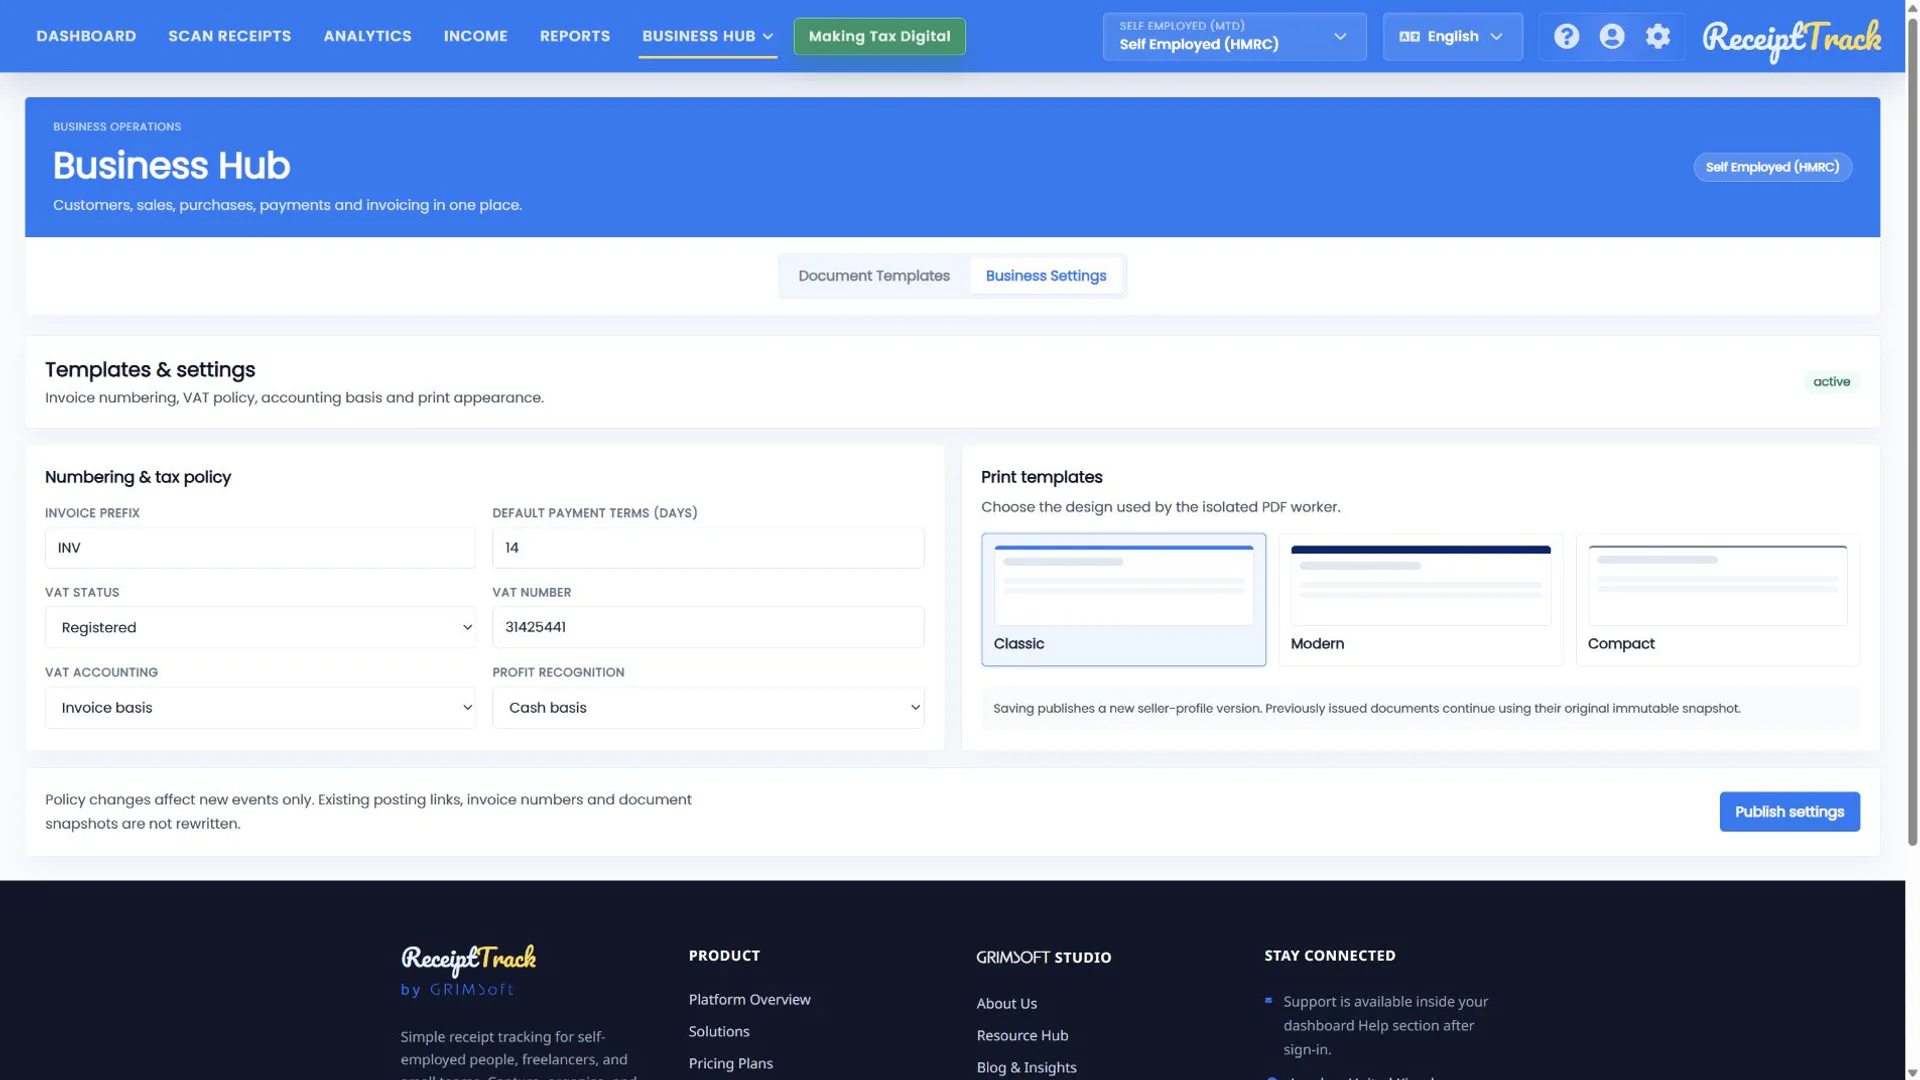Click the language icon beside English
Screen dimensions: 1920x1080
pos(1409,37)
